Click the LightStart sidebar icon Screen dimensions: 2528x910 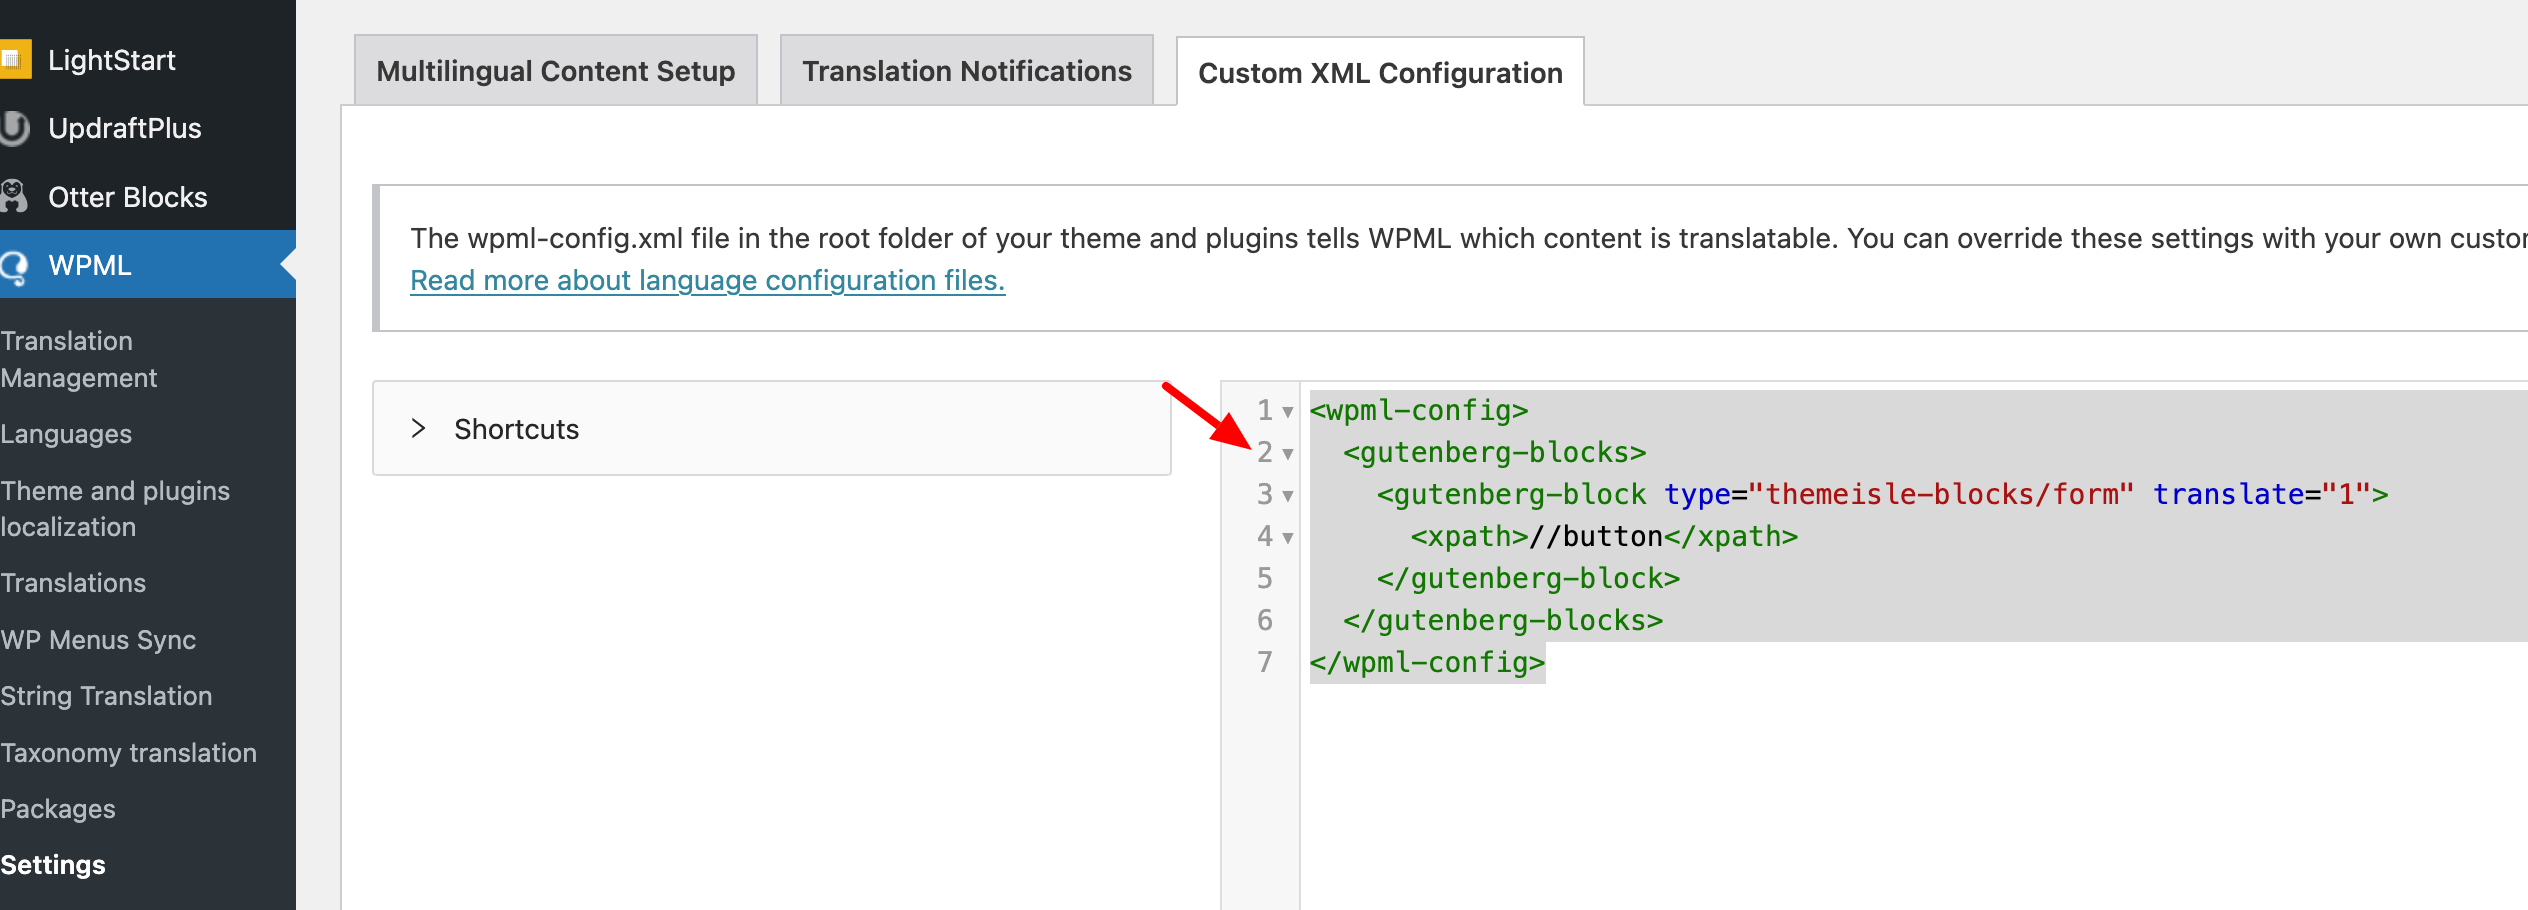pos(14,60)
